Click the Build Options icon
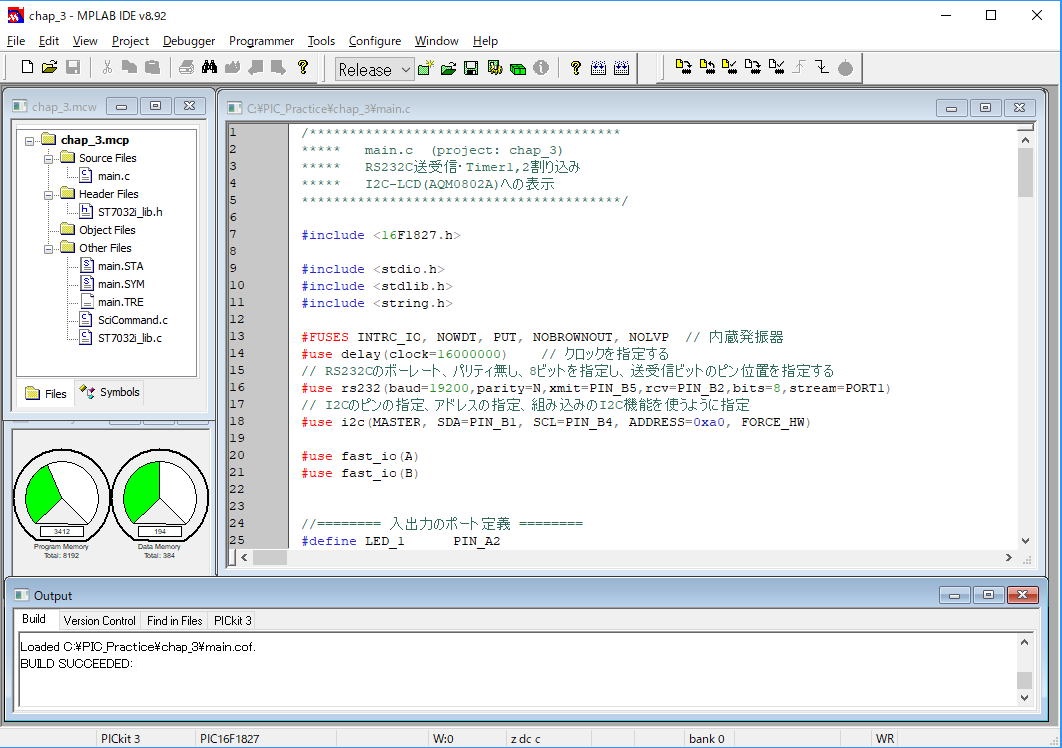 coord(494,68)
